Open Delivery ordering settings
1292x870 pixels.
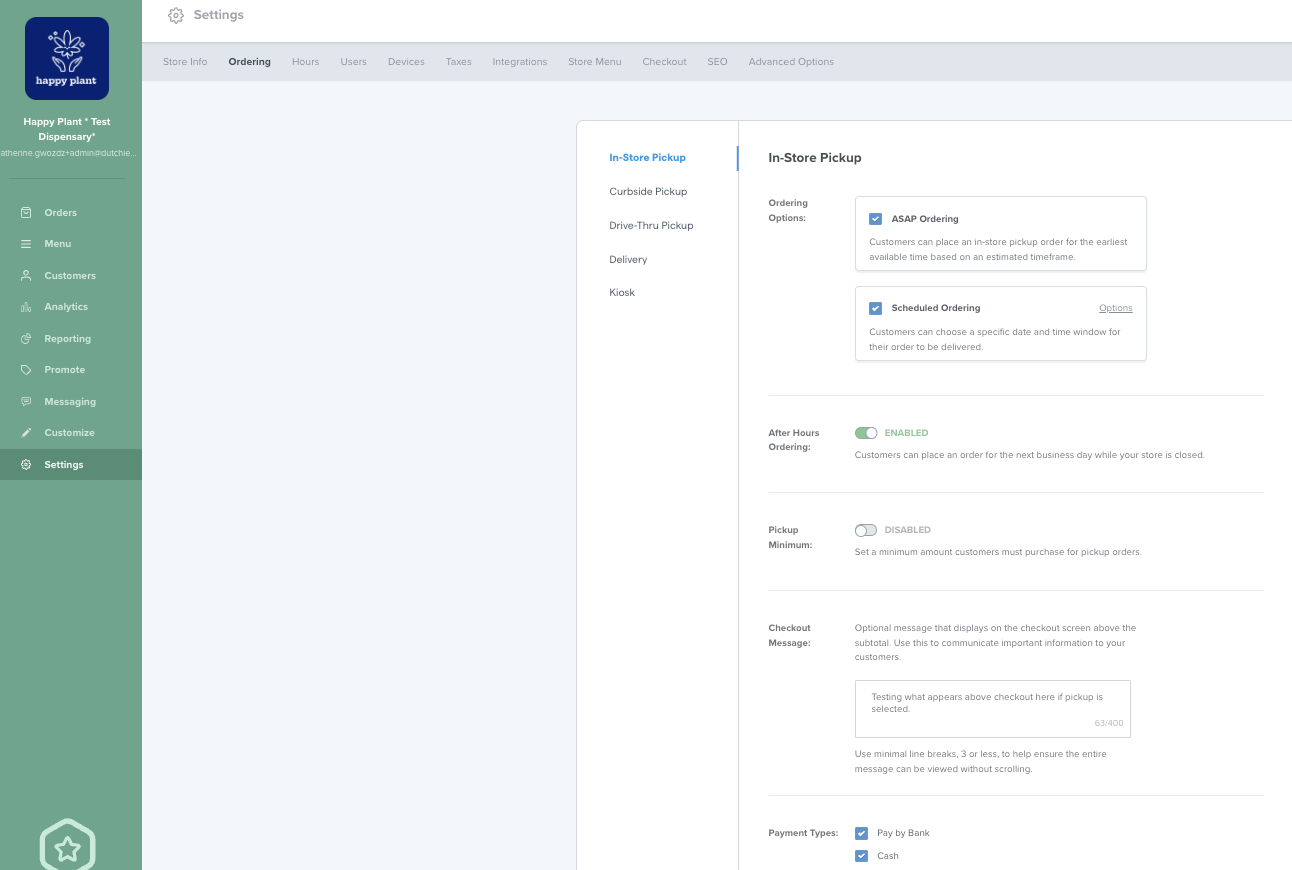coord(628,260)
